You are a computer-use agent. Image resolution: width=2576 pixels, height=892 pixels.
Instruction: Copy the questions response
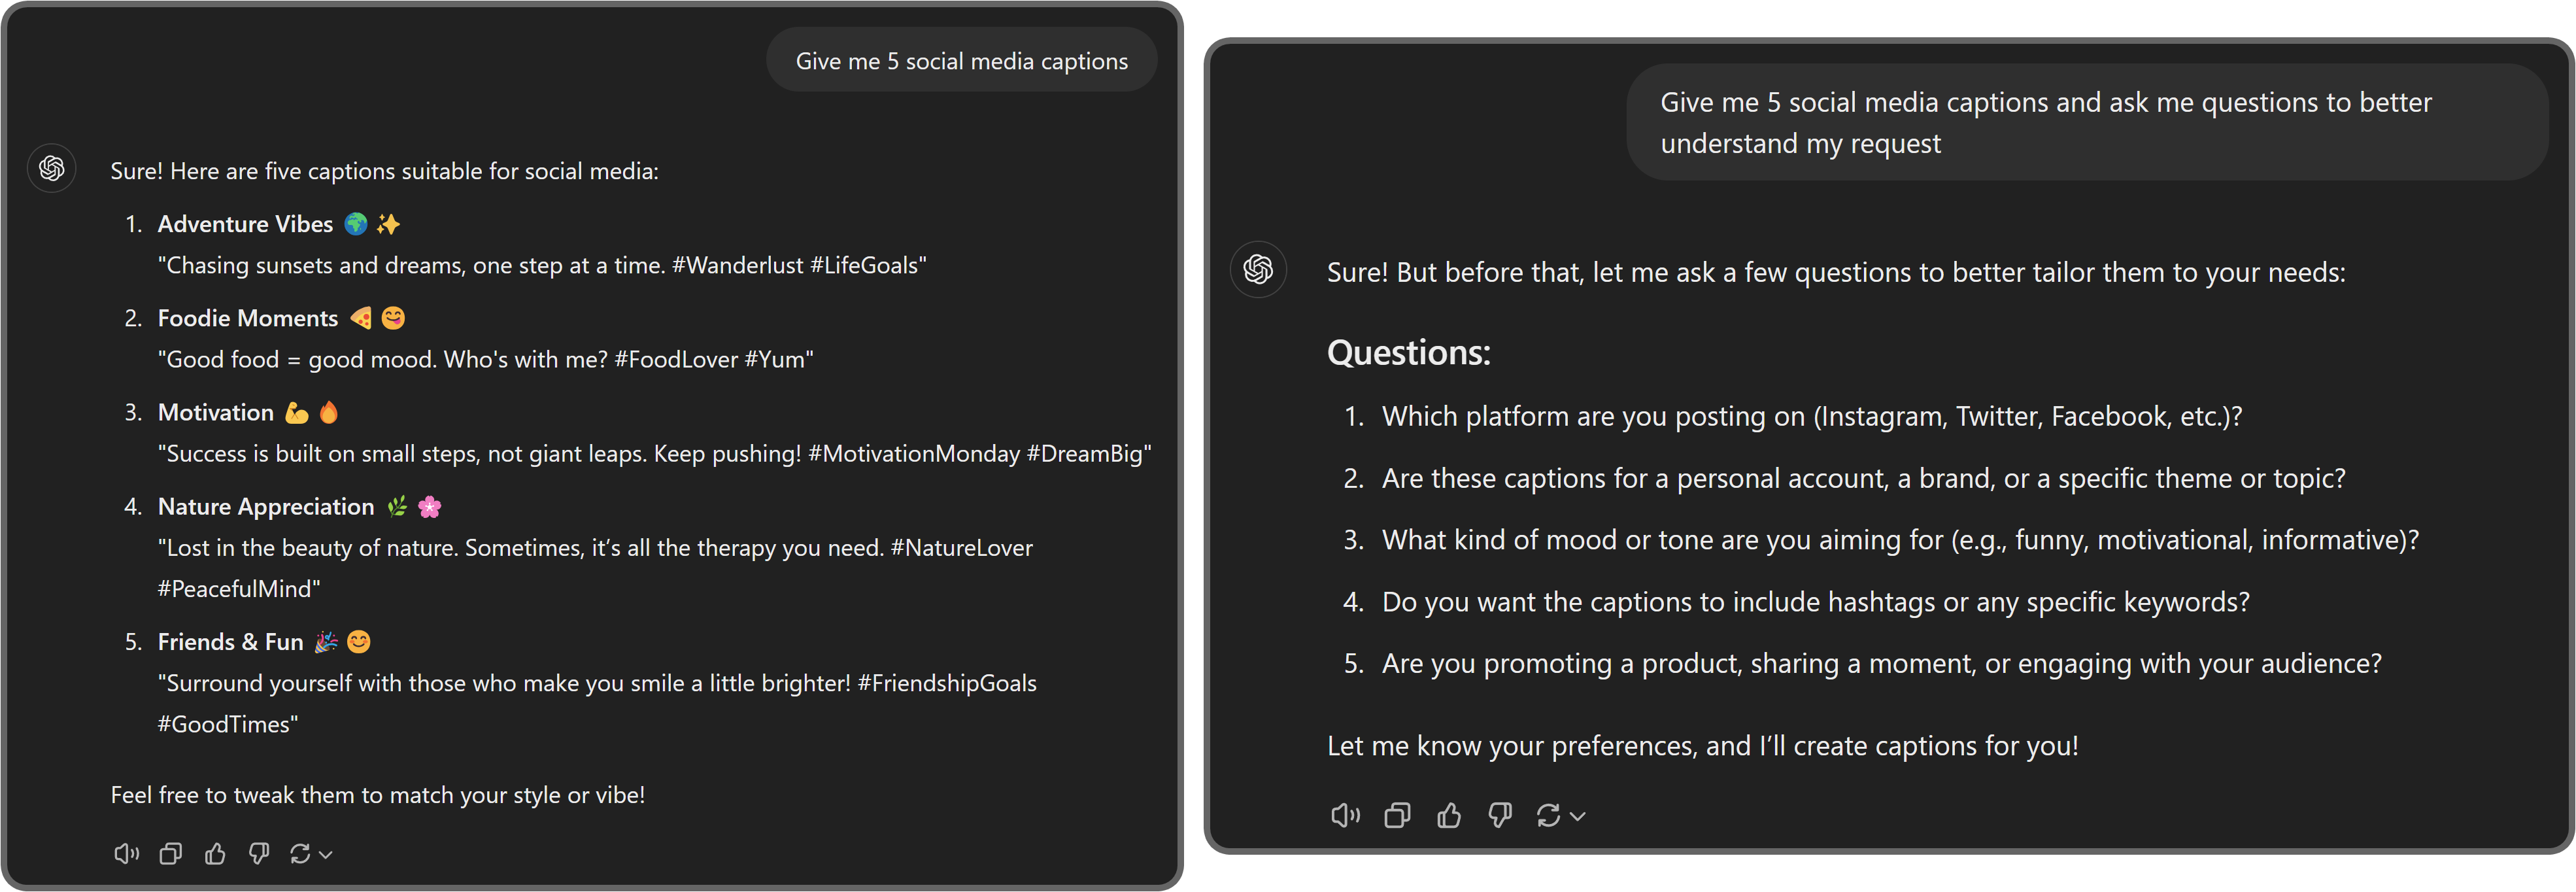(1397, 815)
